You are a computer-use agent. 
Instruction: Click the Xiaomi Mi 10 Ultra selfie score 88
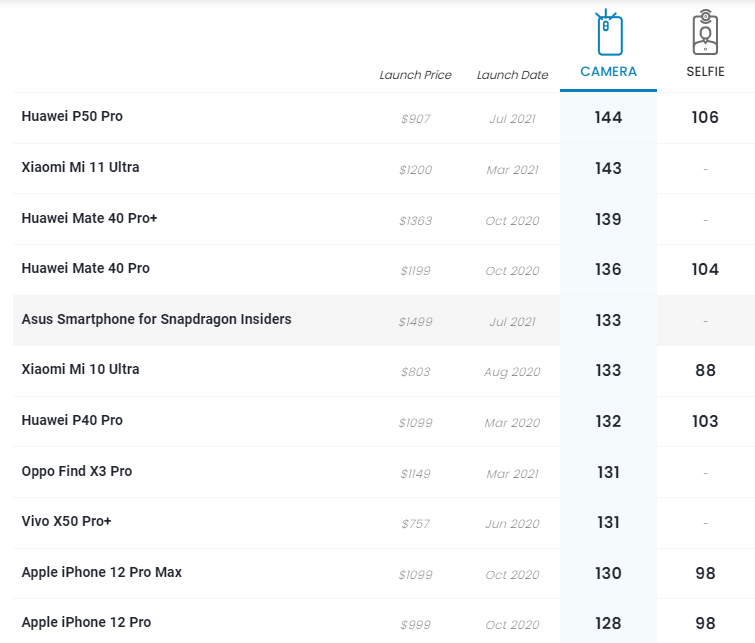point(705,371)
